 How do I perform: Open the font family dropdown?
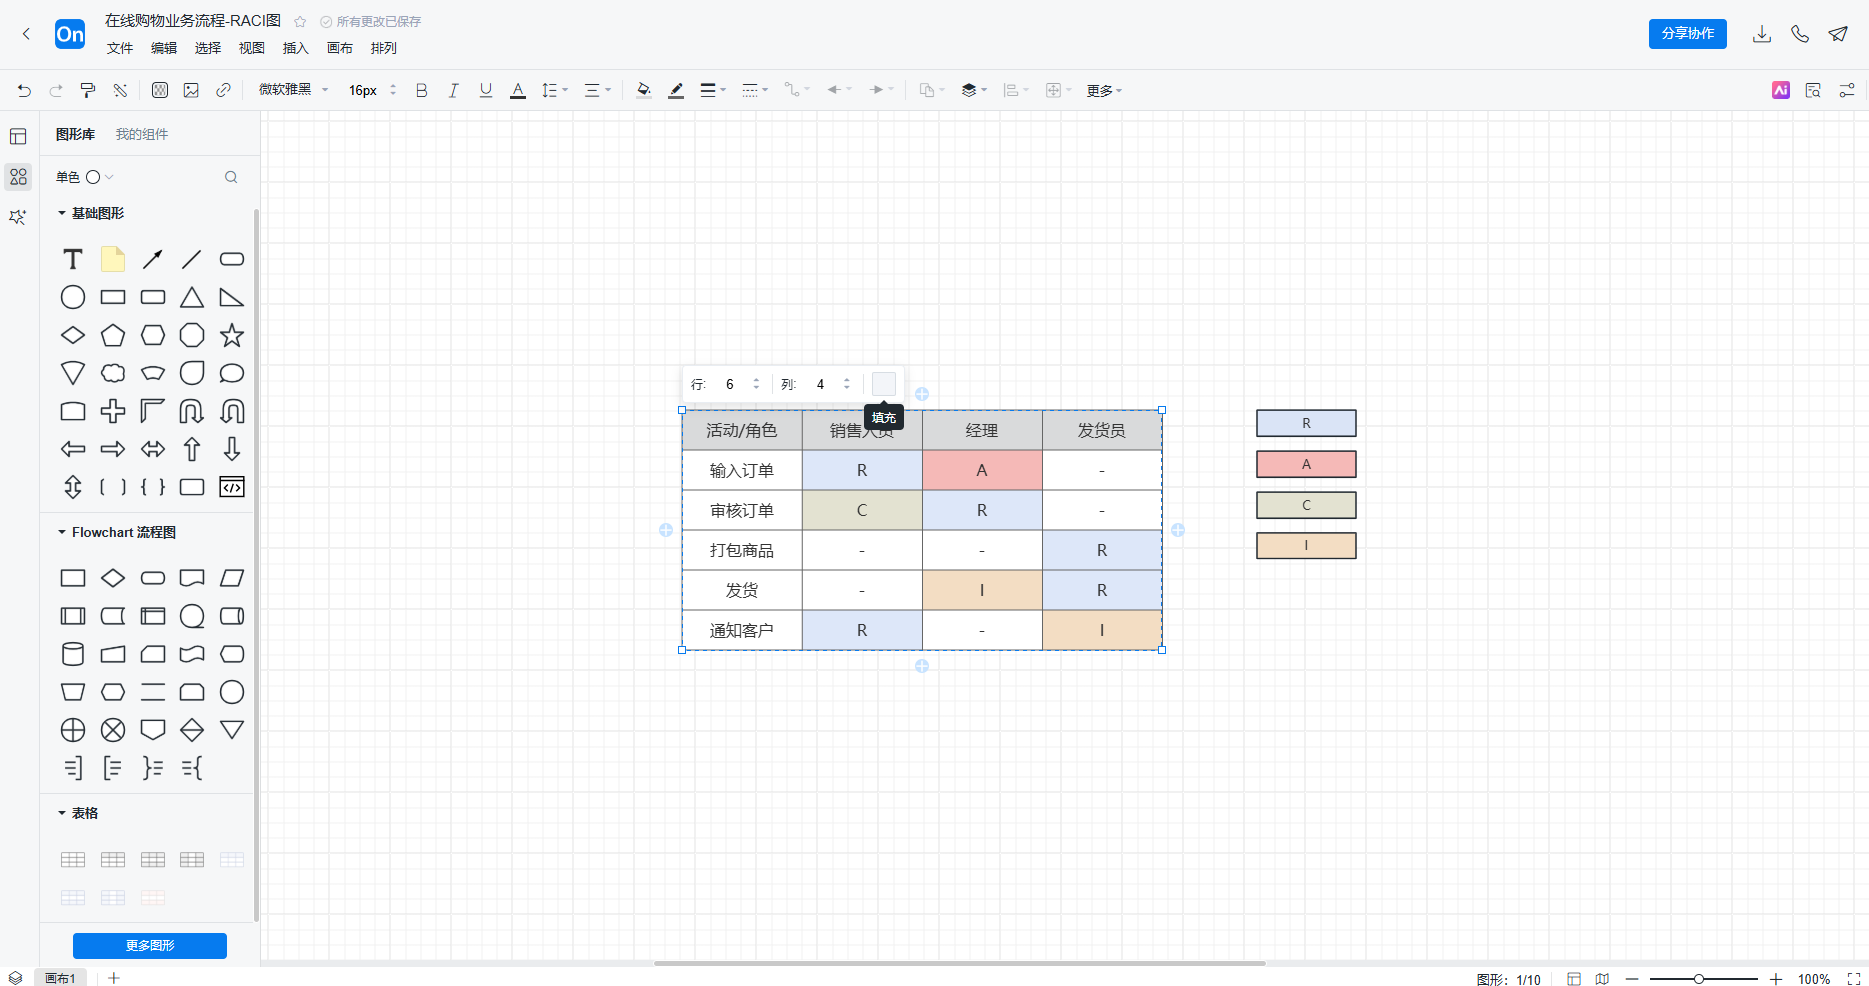tap(293, 90)
